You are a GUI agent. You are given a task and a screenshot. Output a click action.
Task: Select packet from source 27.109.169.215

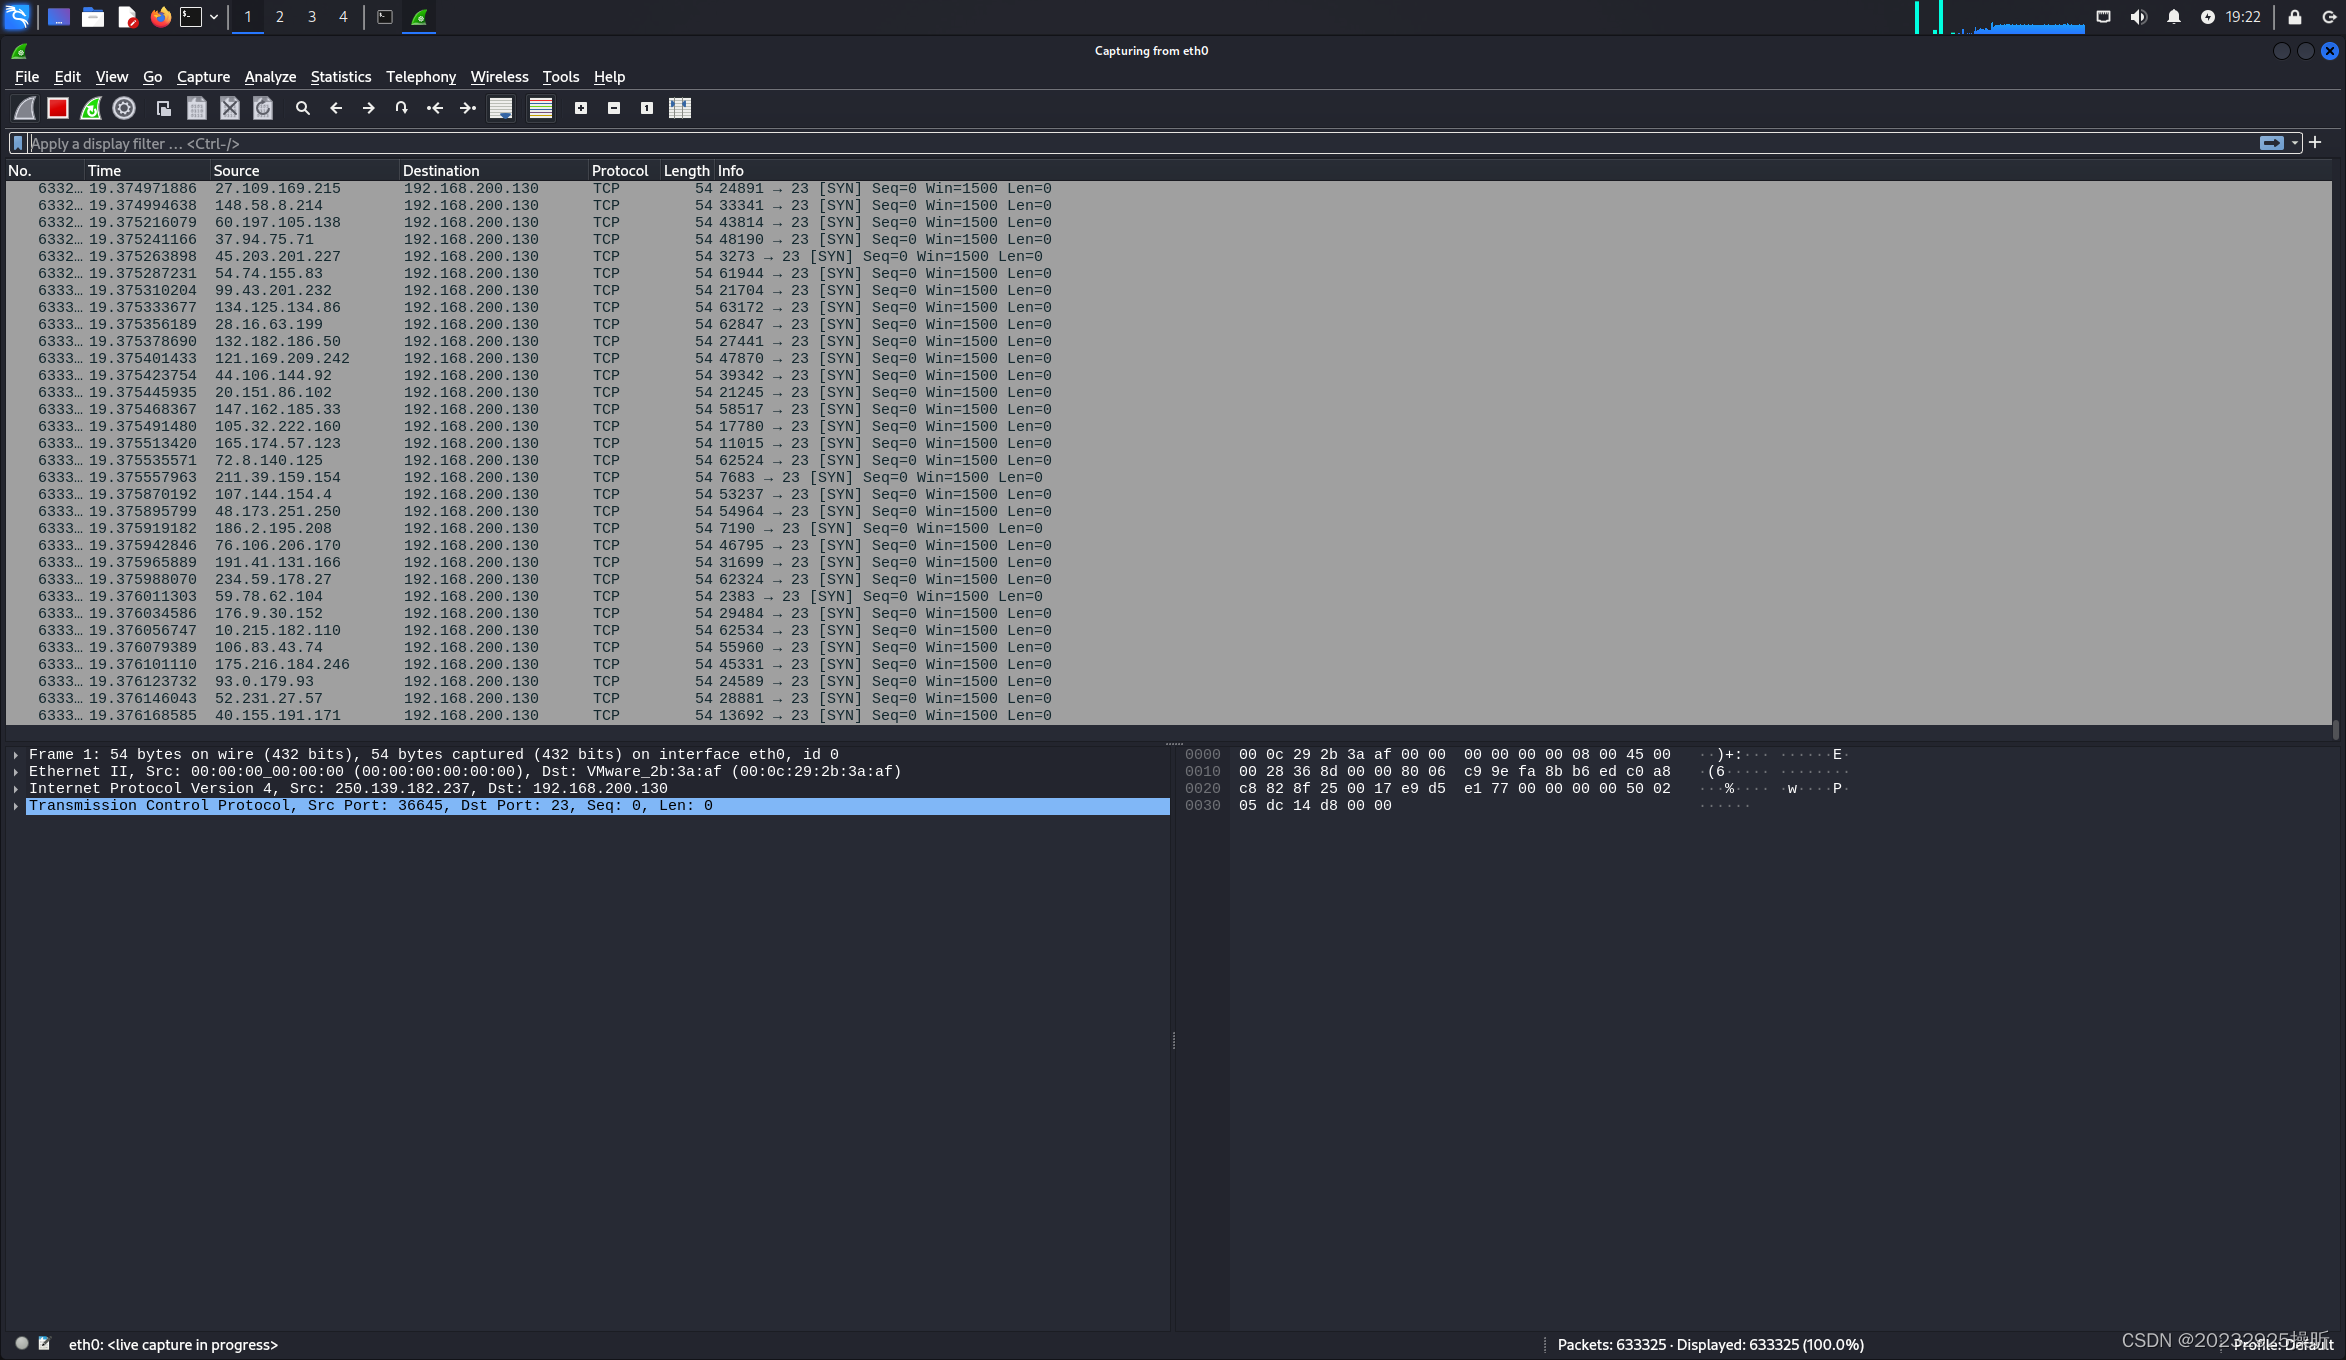point(1168,189)
